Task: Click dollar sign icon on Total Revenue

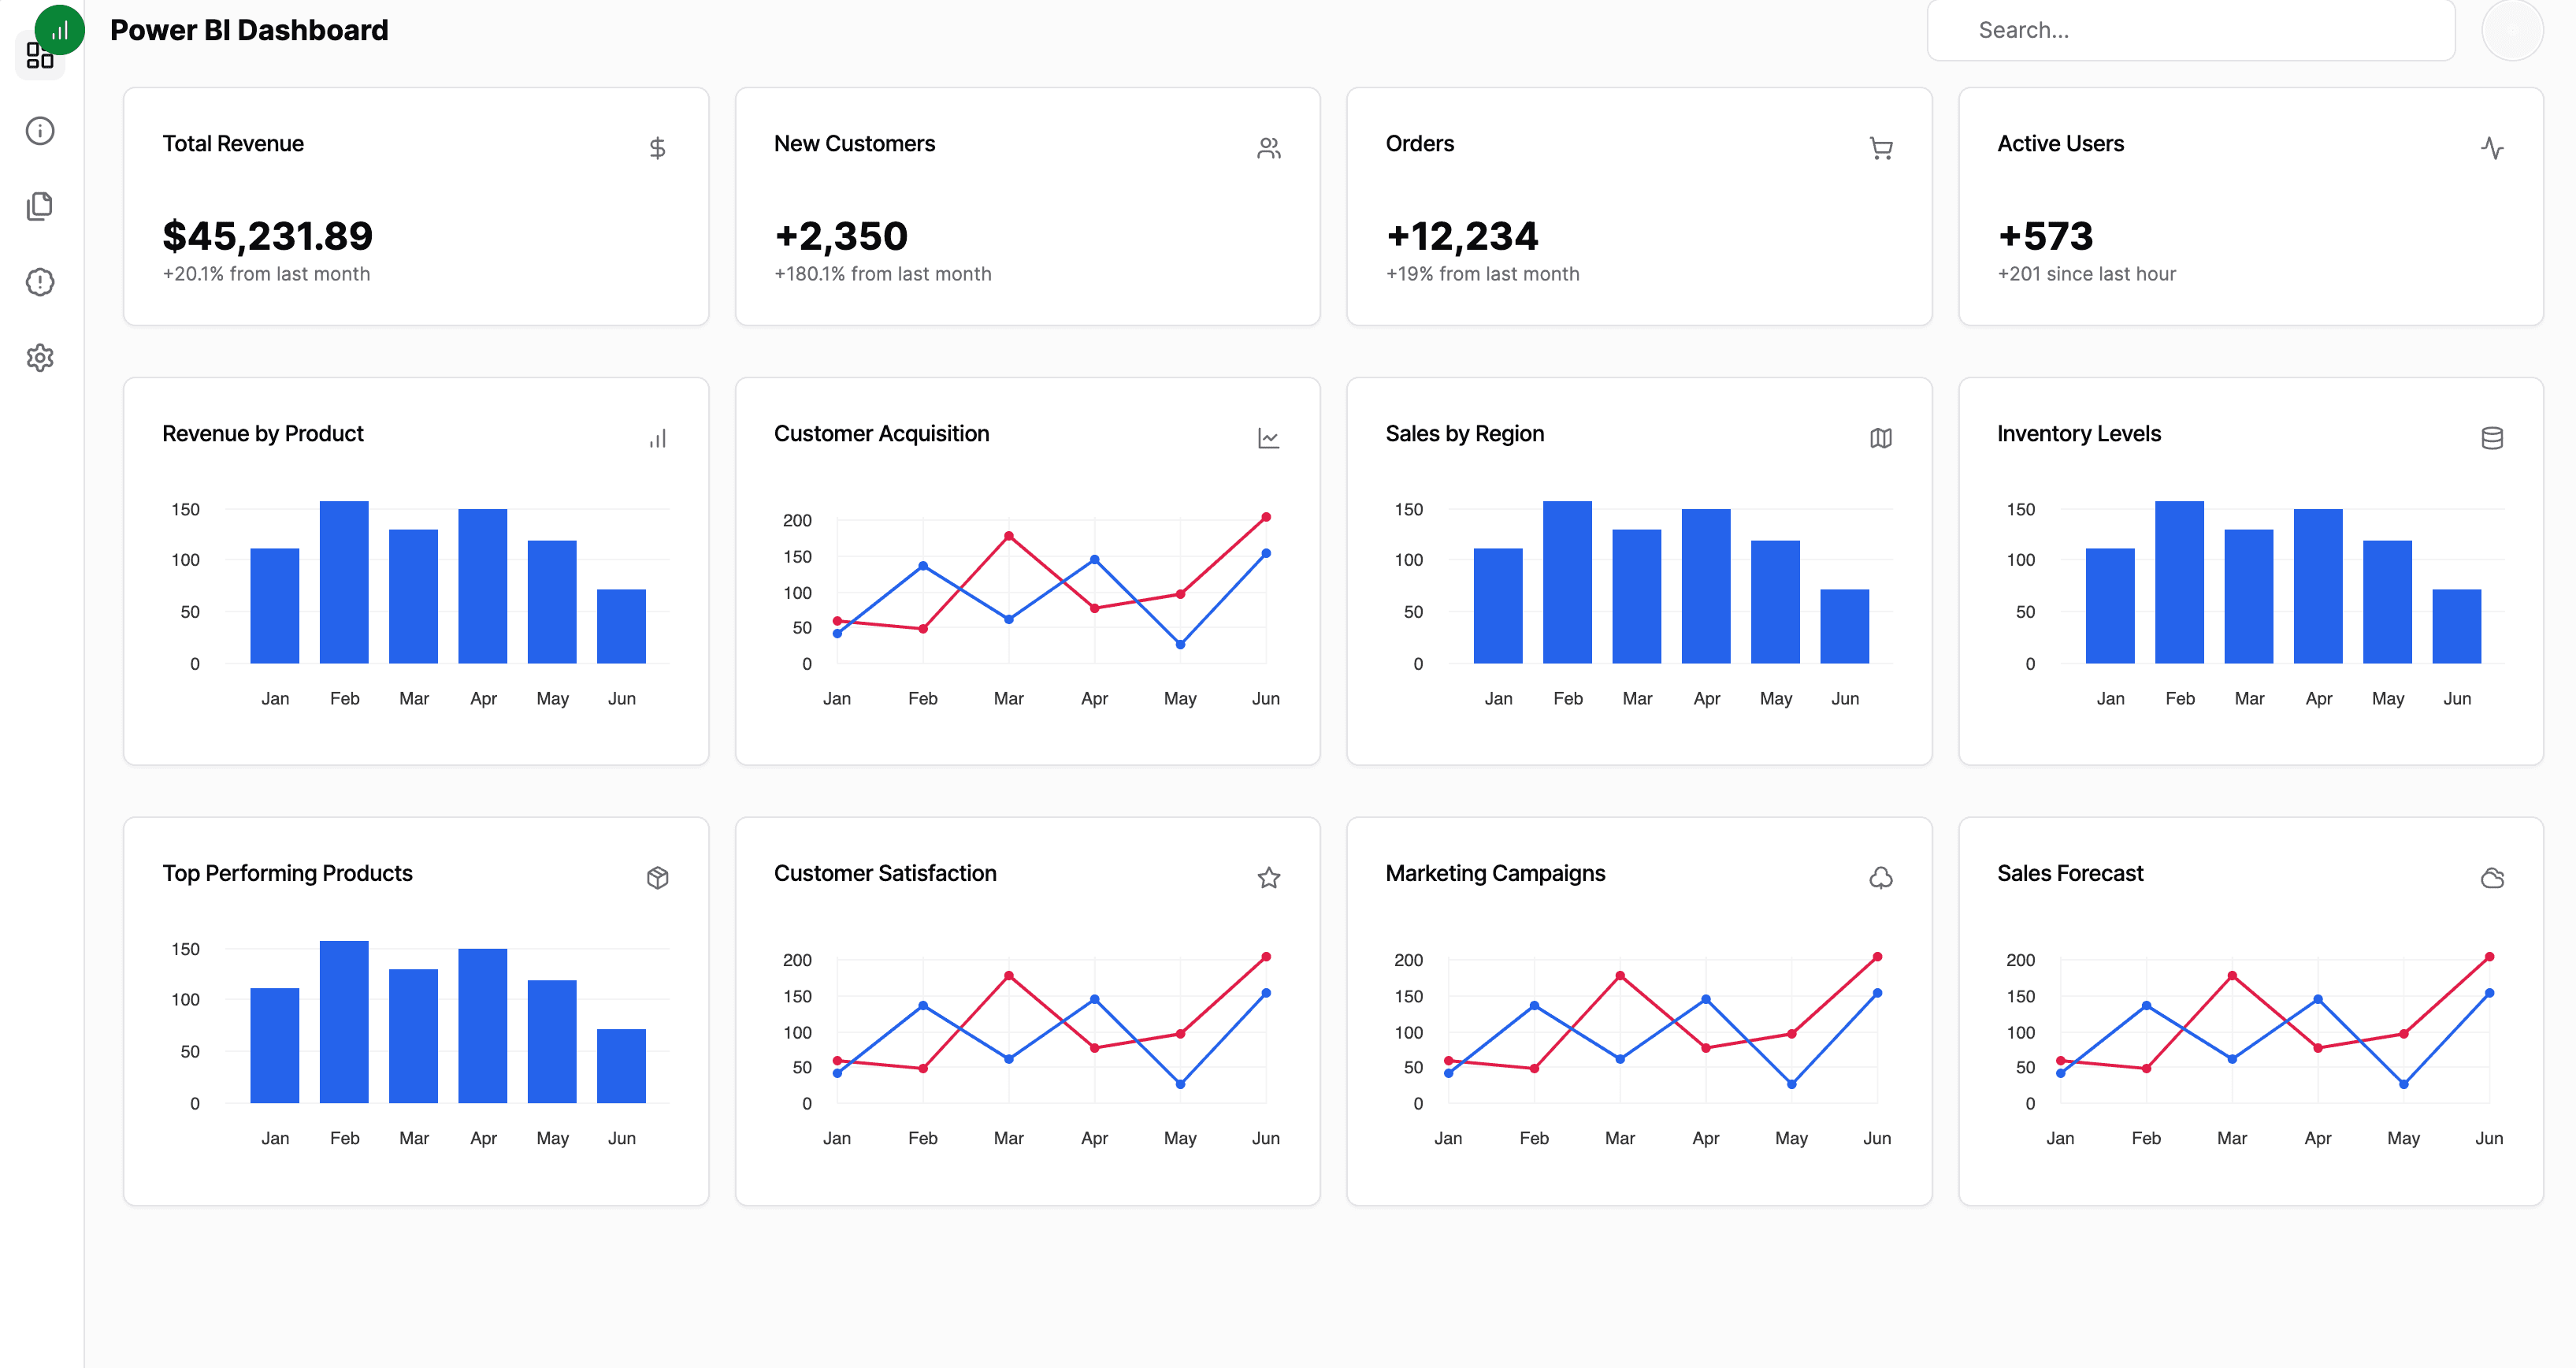Action: (657, 148)
